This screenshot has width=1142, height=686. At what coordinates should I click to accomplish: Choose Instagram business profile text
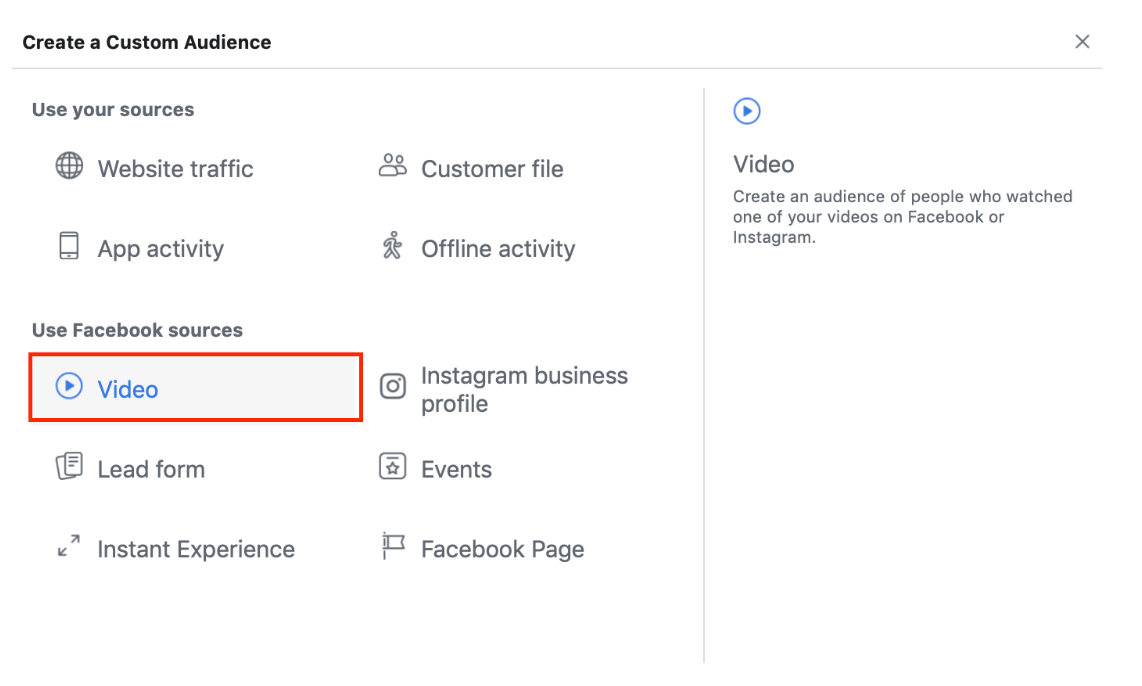pos(524,390)
